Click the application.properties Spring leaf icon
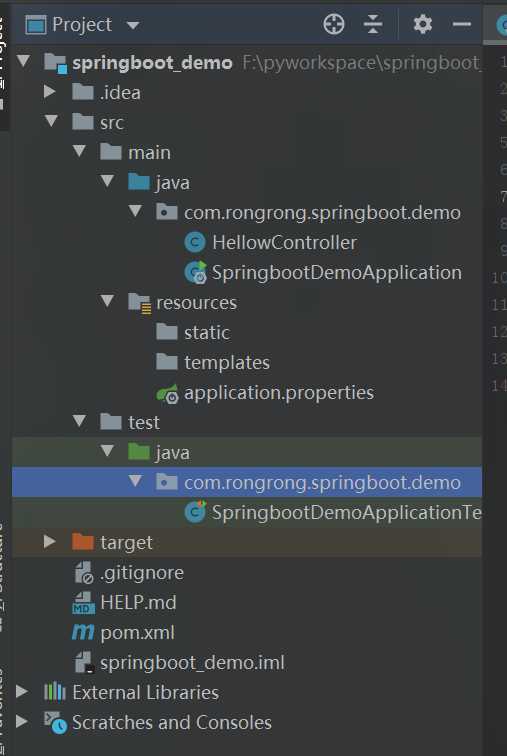 coord(168,393)
